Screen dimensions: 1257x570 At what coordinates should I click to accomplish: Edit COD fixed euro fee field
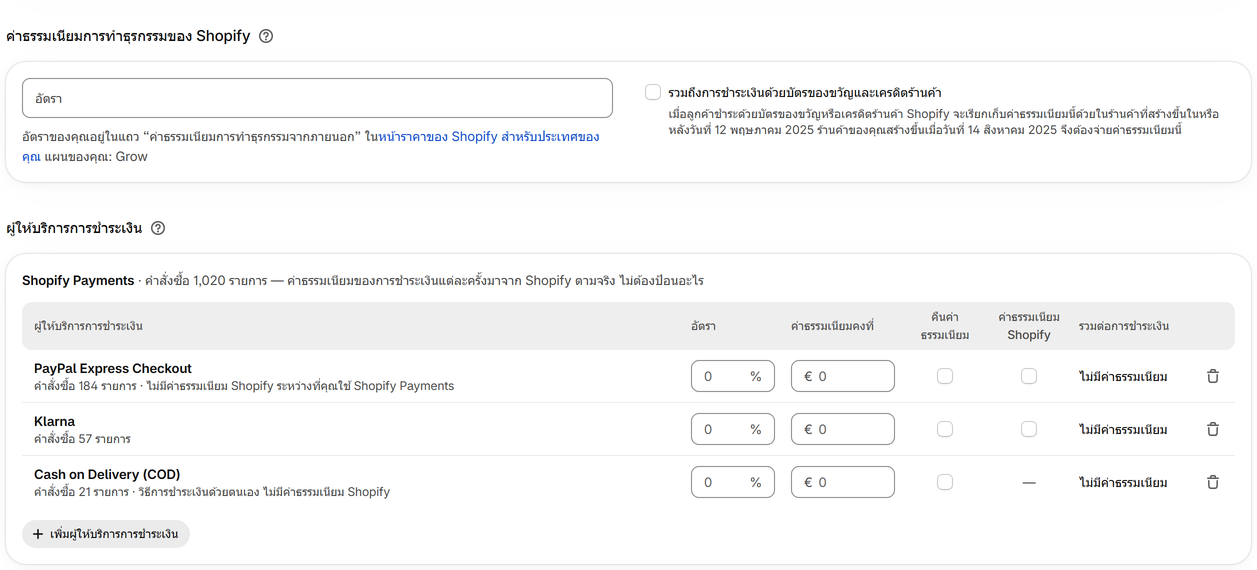[x=843, y=482]
